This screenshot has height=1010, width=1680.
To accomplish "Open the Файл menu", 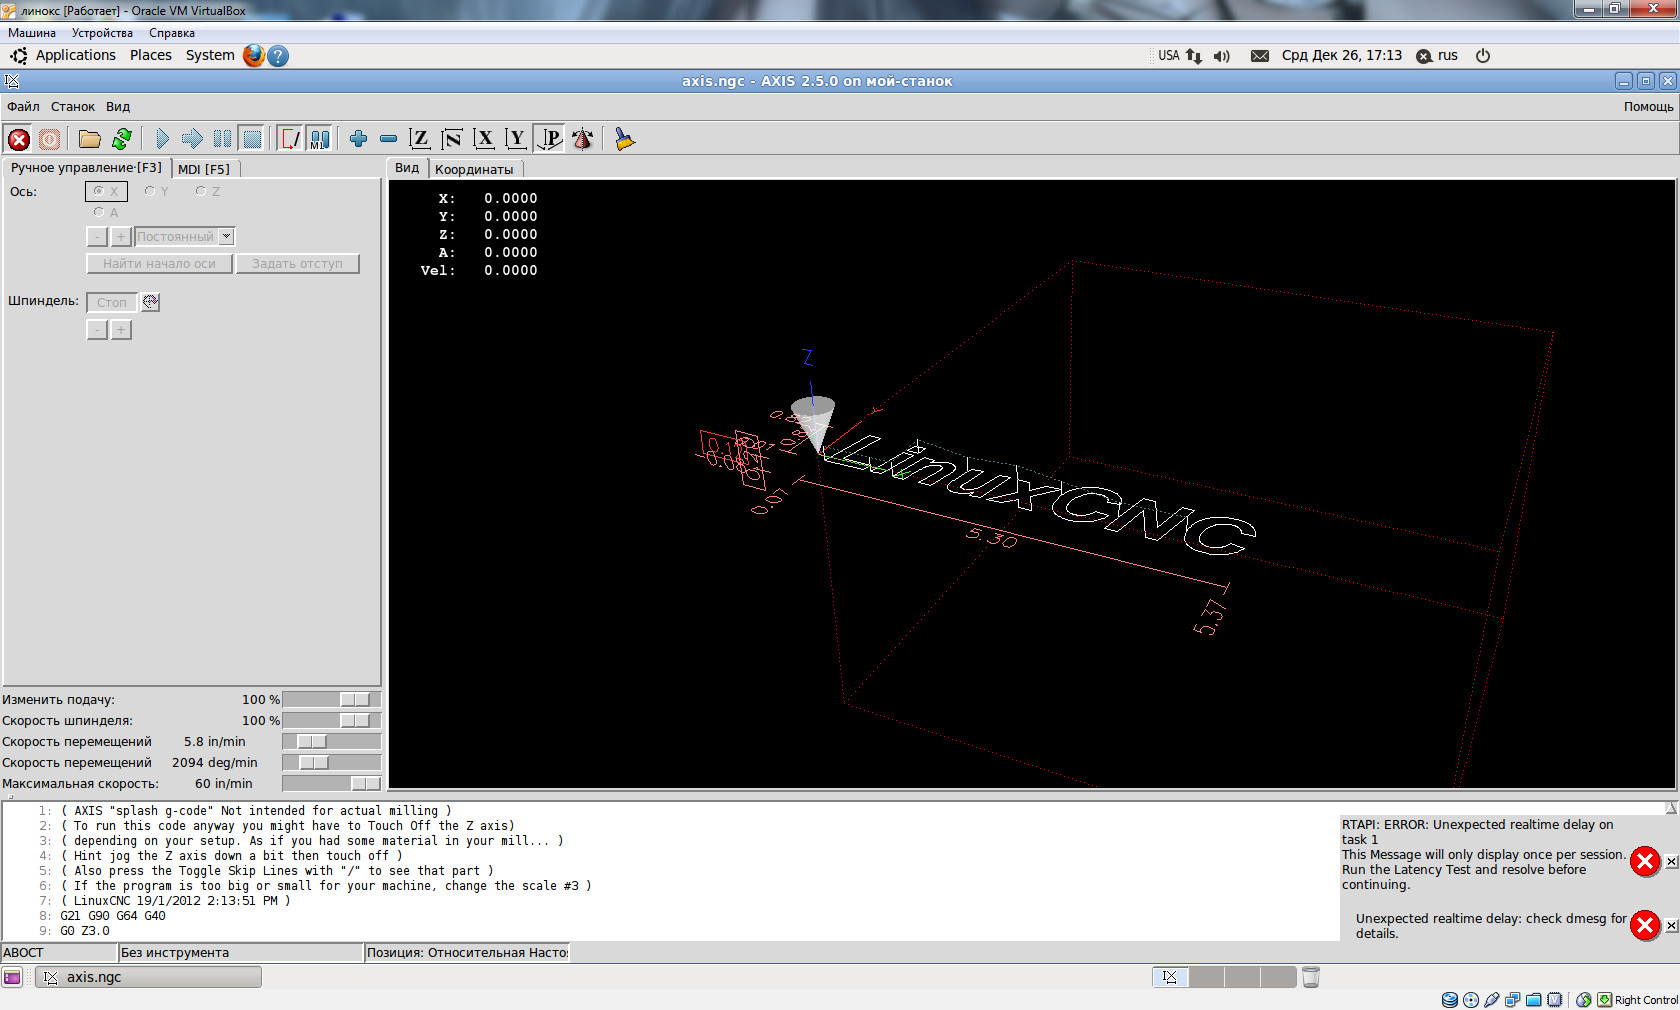I will (x=23, y=107).
